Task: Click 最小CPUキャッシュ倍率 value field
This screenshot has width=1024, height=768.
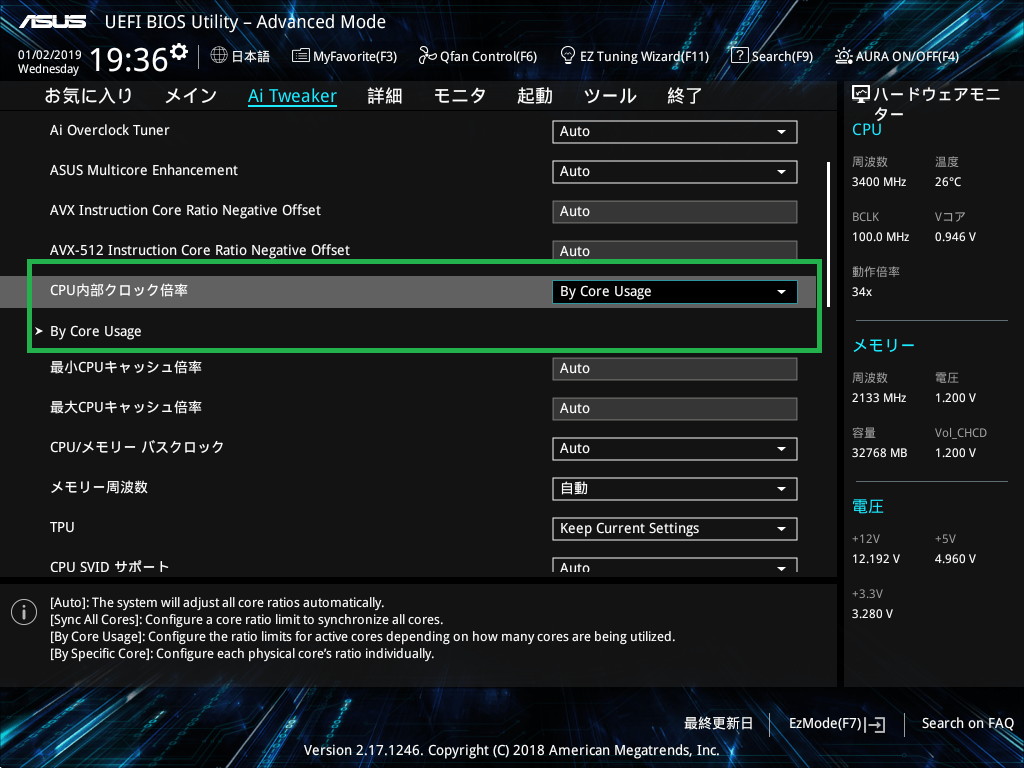Action: (675, 368)
